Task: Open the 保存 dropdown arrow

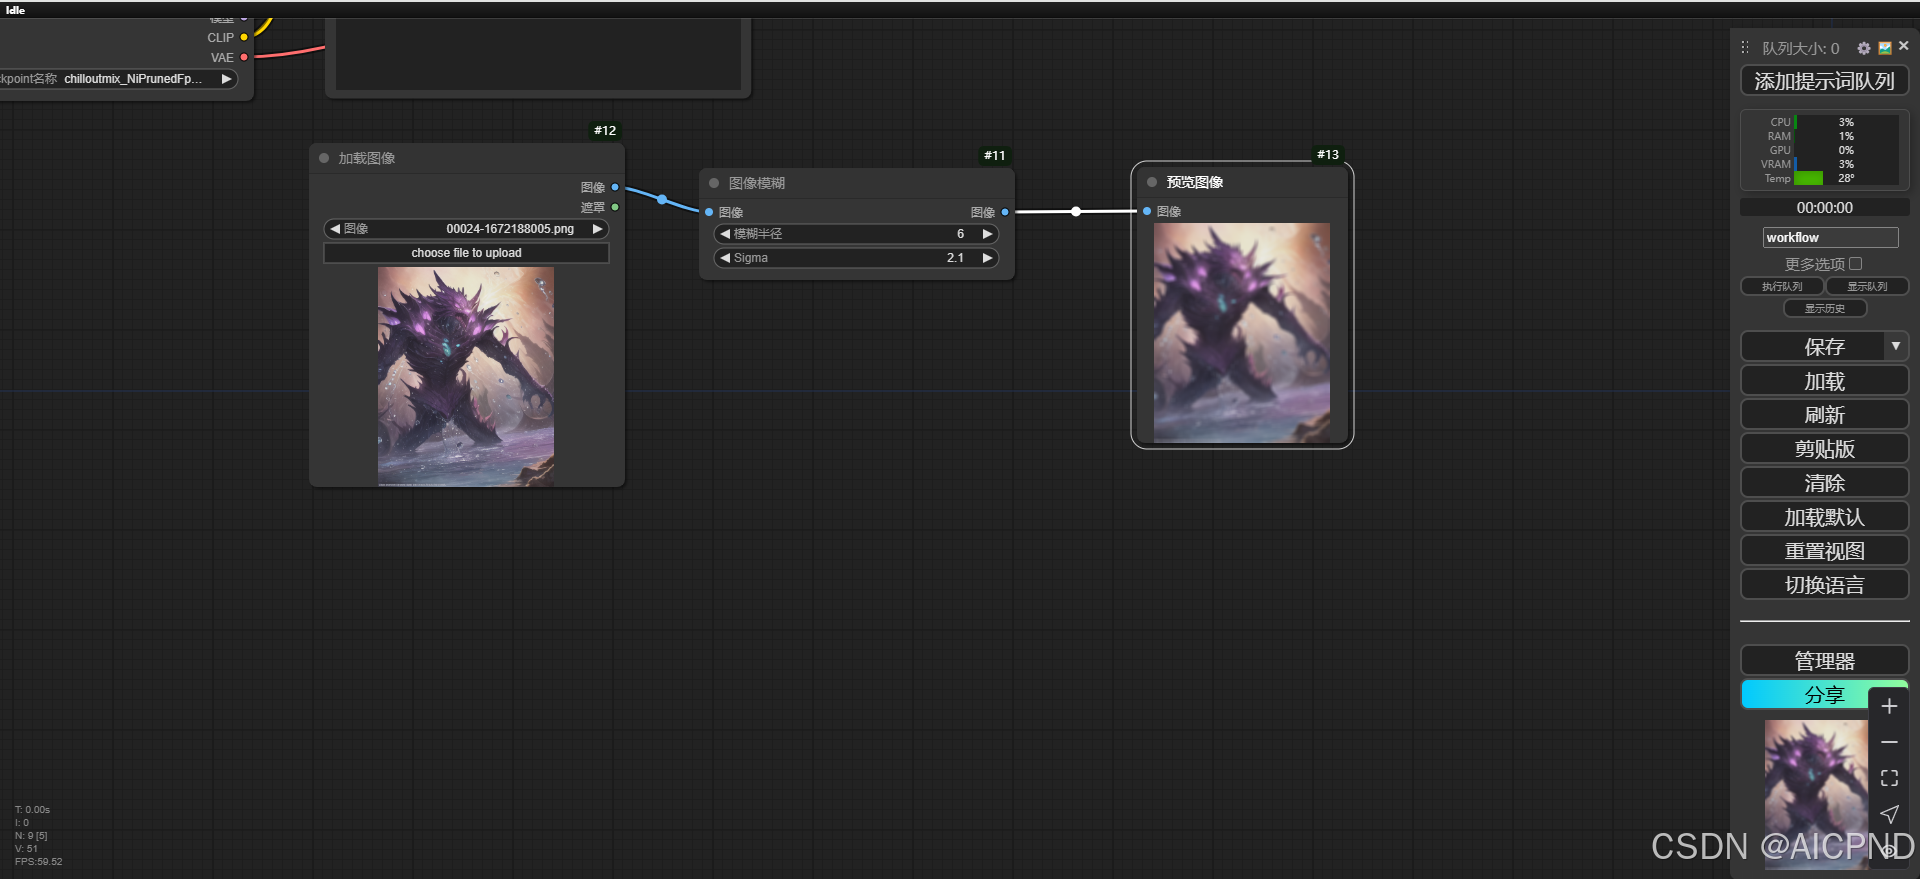Action: 1896,346
